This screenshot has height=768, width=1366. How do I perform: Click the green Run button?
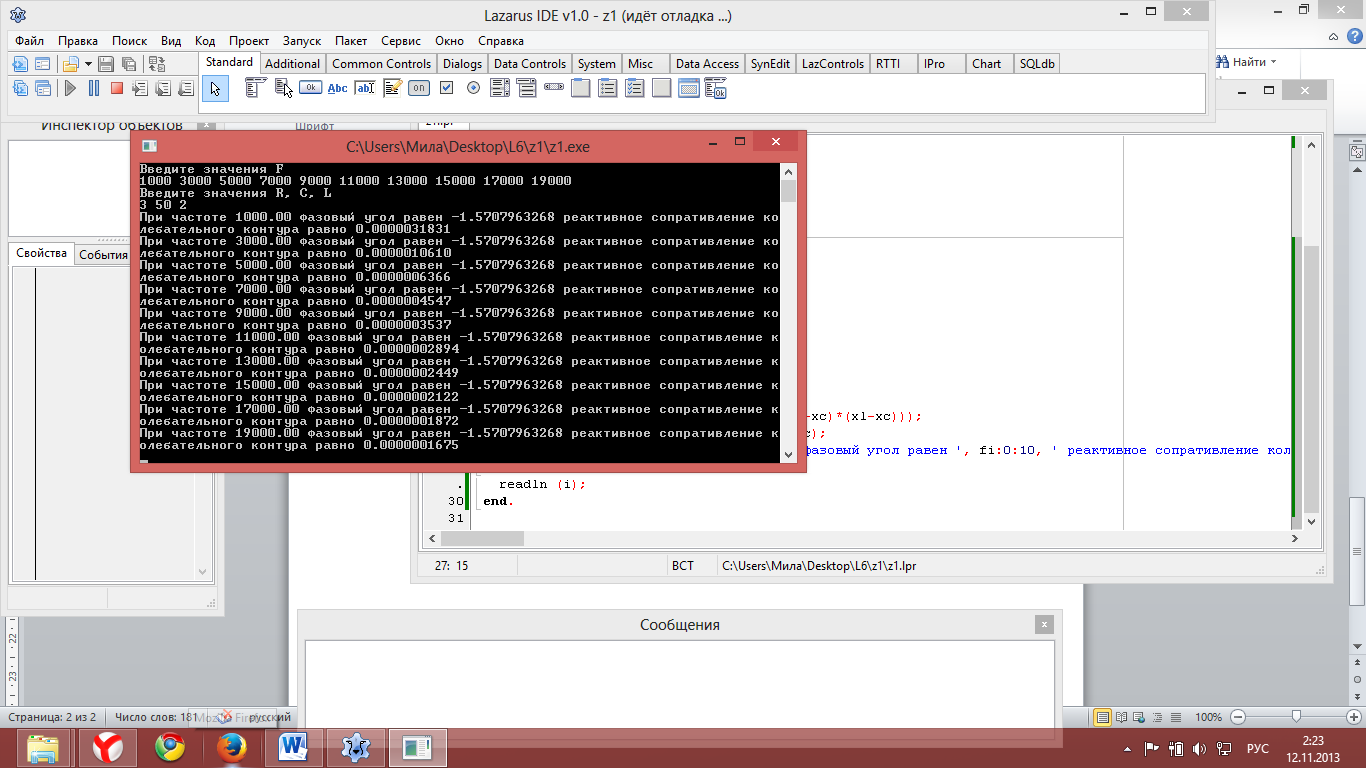tap(70, 88)
